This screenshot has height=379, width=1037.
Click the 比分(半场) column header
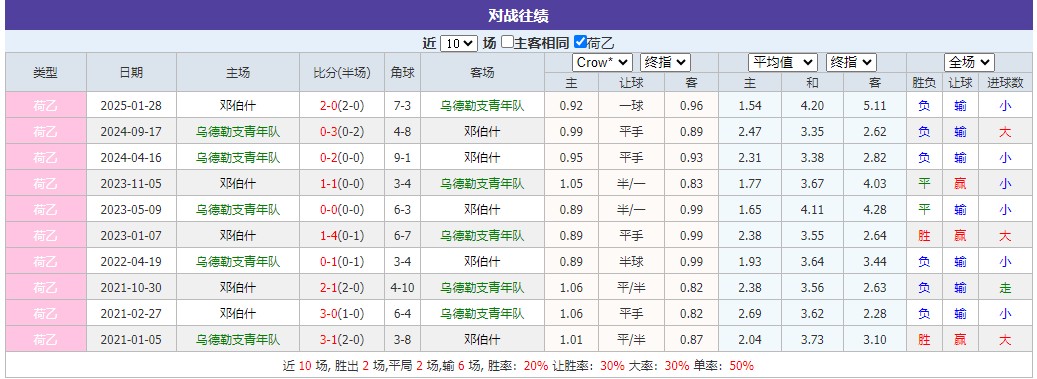[342, 73]
